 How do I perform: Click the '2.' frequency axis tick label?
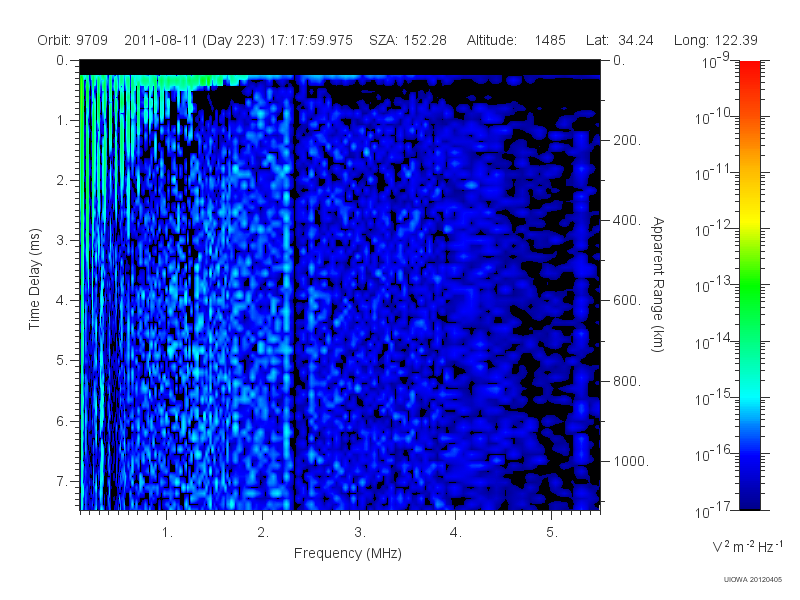click(263, 533)
